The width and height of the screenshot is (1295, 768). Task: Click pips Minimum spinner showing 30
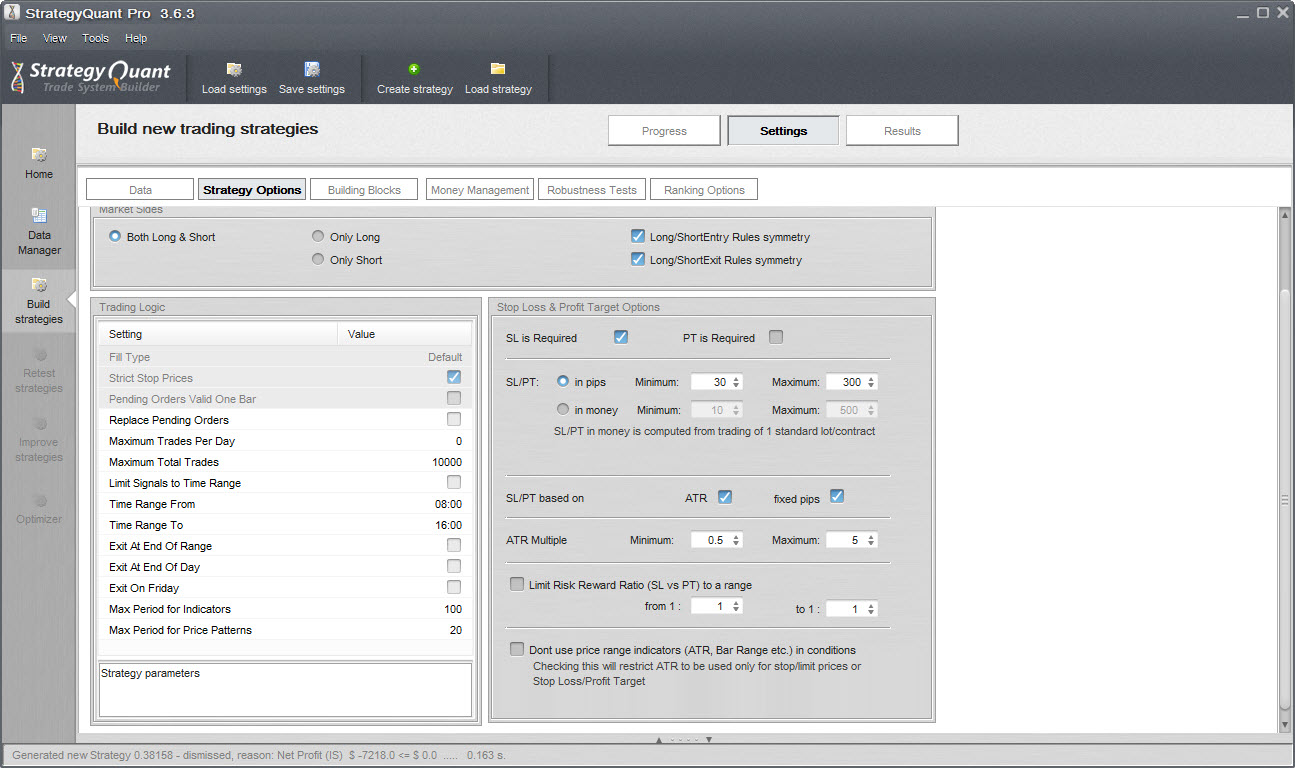coord(717,382)
